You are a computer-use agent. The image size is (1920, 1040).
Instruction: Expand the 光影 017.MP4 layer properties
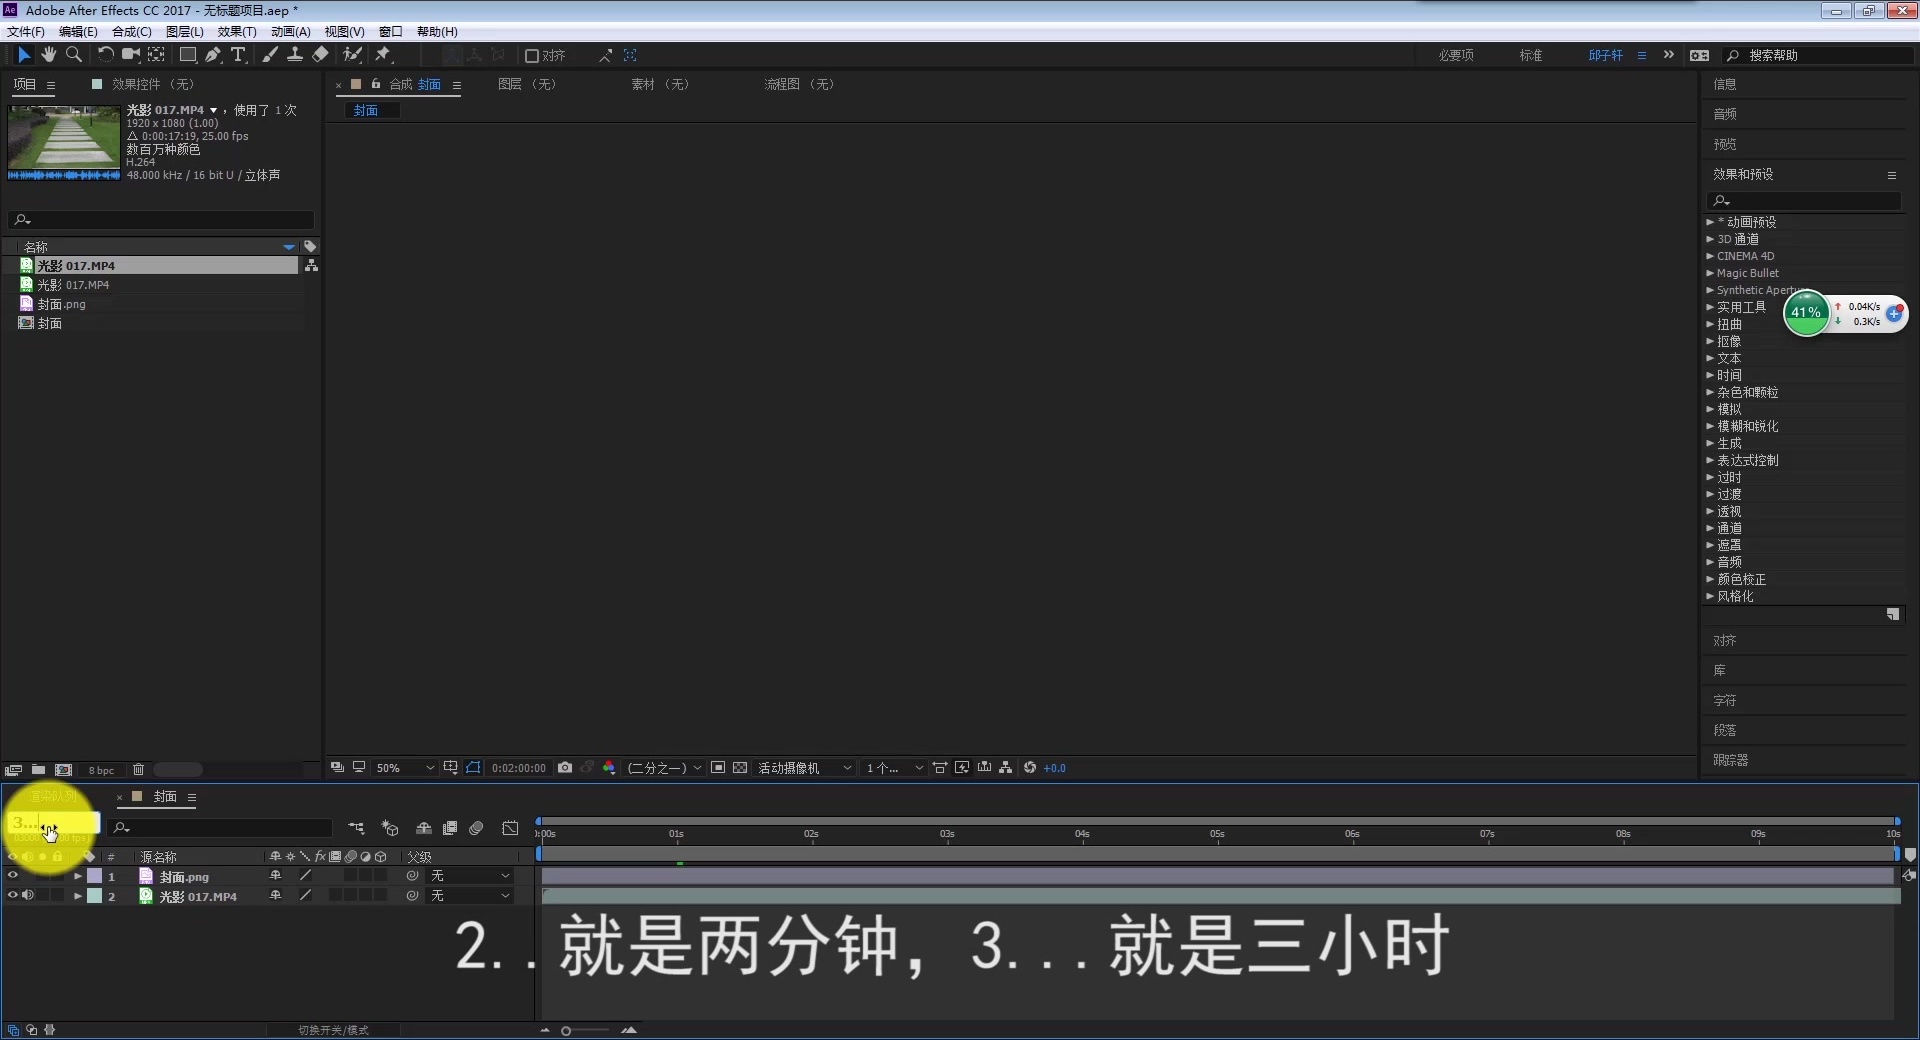pos(78,896)
